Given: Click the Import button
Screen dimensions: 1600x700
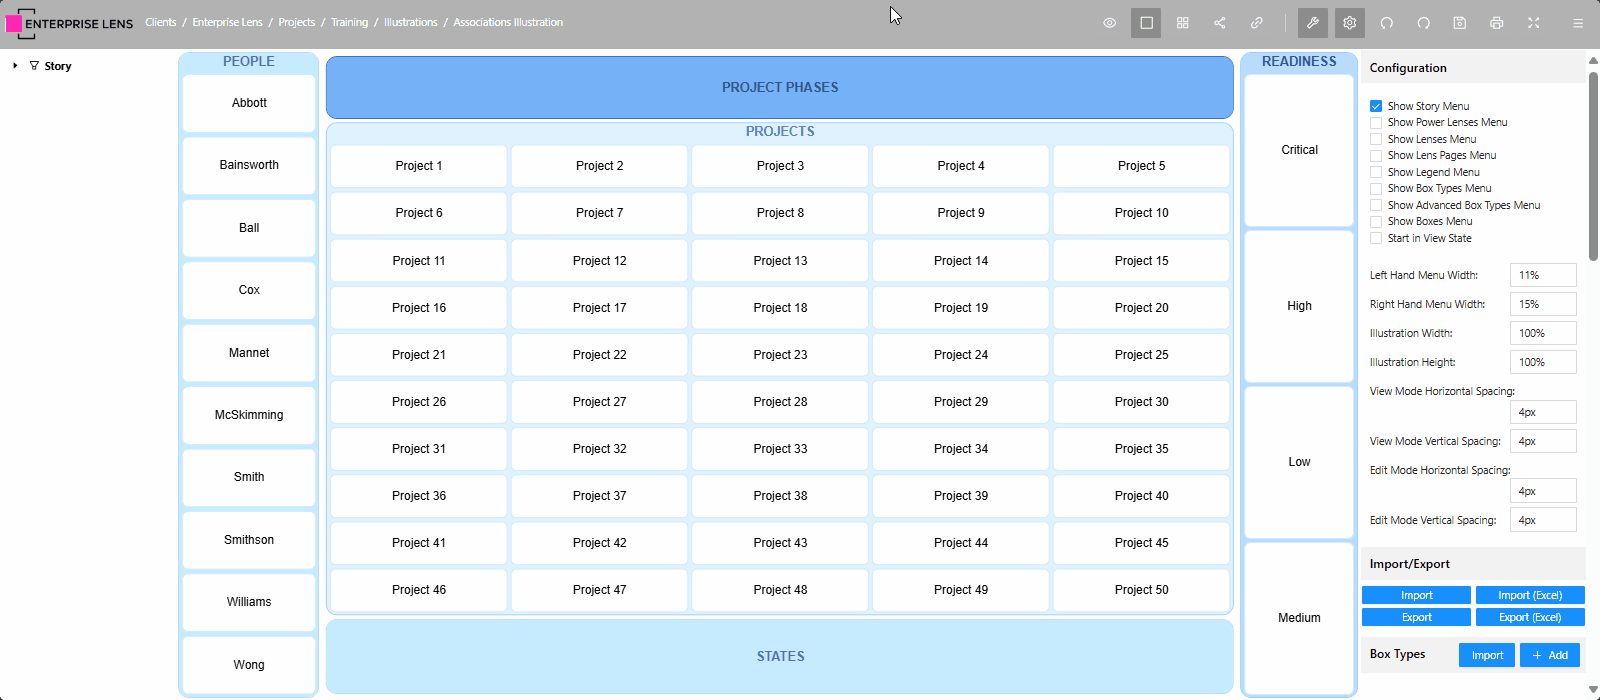Looking at the screenshot, I should tap(1416, 595).
